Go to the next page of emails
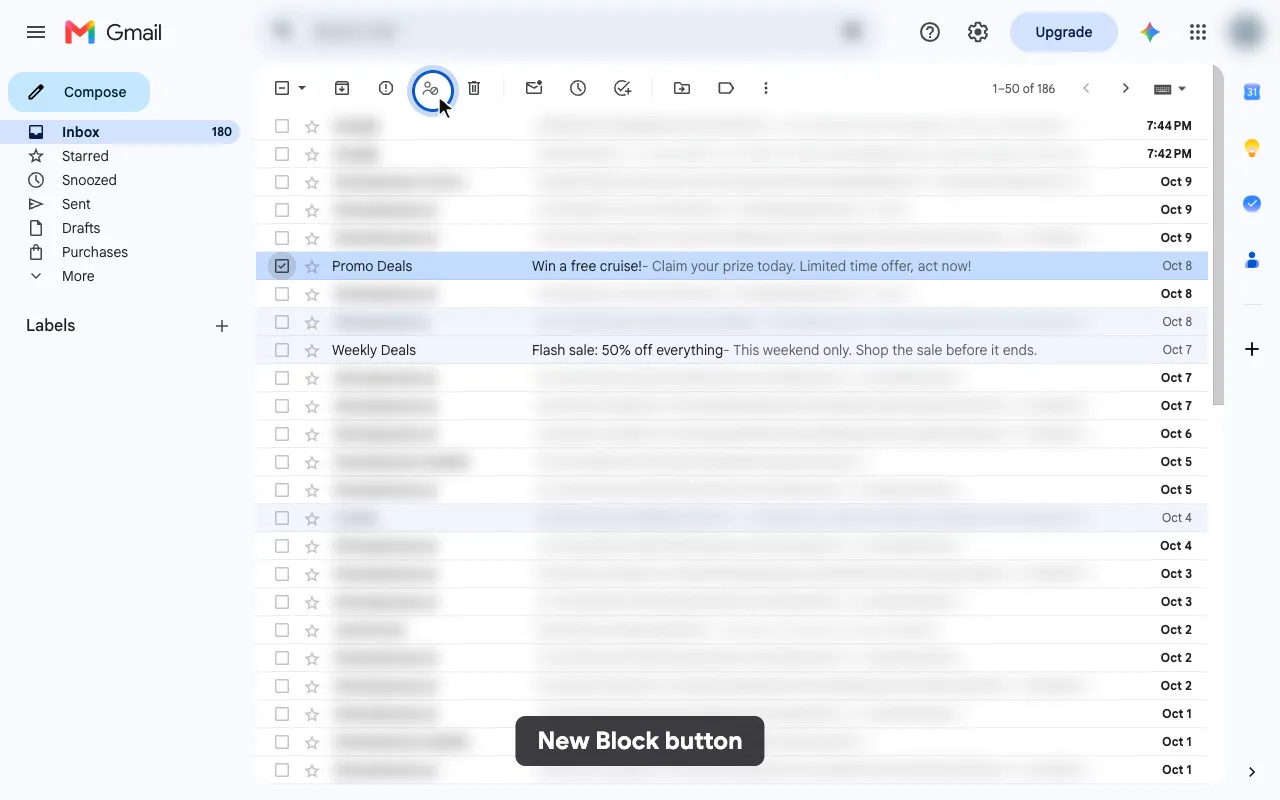Viewport: 1280px width, 800px height. 1126,89
